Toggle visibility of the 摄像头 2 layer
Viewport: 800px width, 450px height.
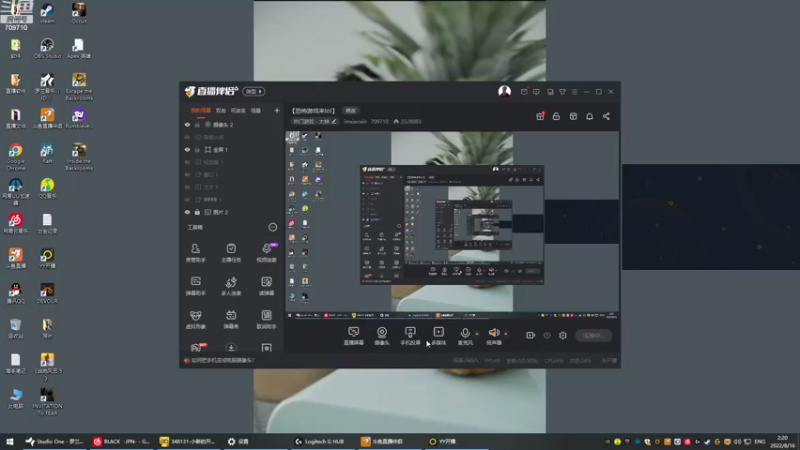[x=187, y=124]
